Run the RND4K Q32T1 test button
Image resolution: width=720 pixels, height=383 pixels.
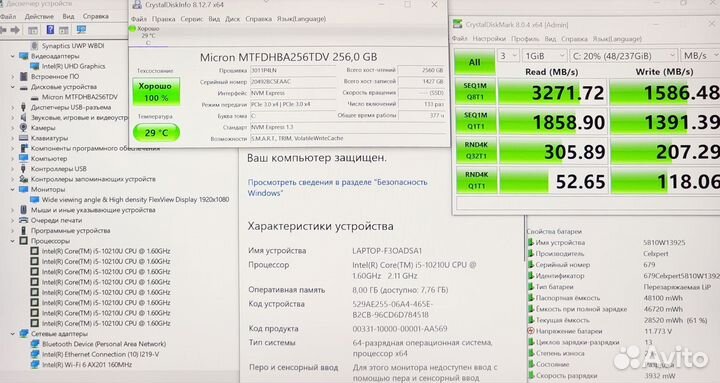(476, 151)
